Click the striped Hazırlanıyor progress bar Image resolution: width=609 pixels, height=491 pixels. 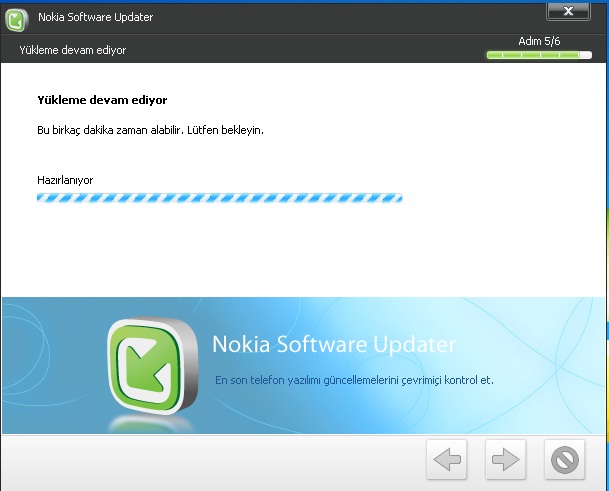219,198
